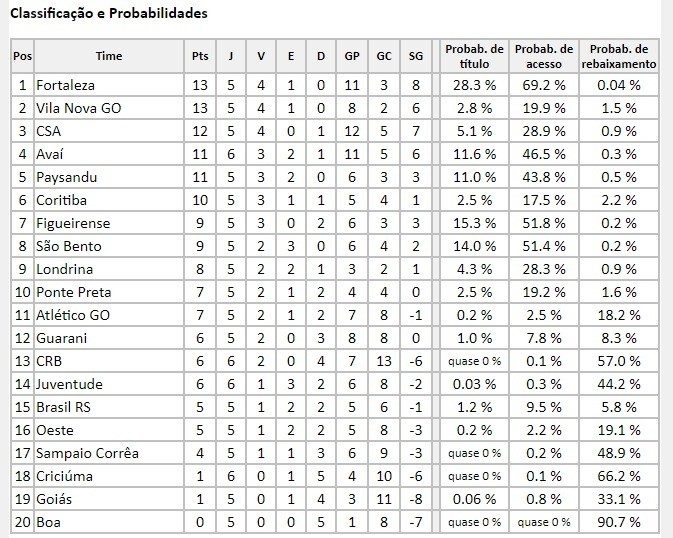Image resolution: width=673 pixels, height=538 pixels.
Task: Select Boa's 90.7 % relegation cell
Action: click(619, 522)
